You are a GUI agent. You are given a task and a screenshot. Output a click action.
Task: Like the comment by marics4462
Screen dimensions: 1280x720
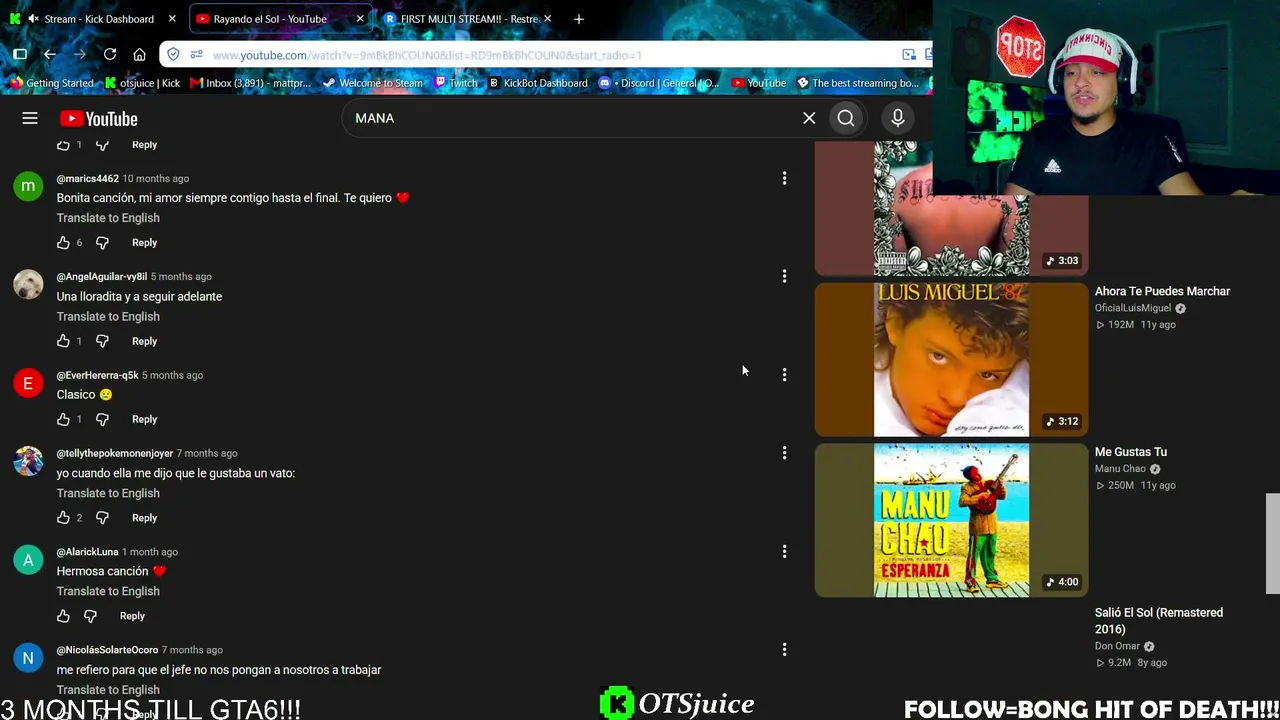point(63,243)
